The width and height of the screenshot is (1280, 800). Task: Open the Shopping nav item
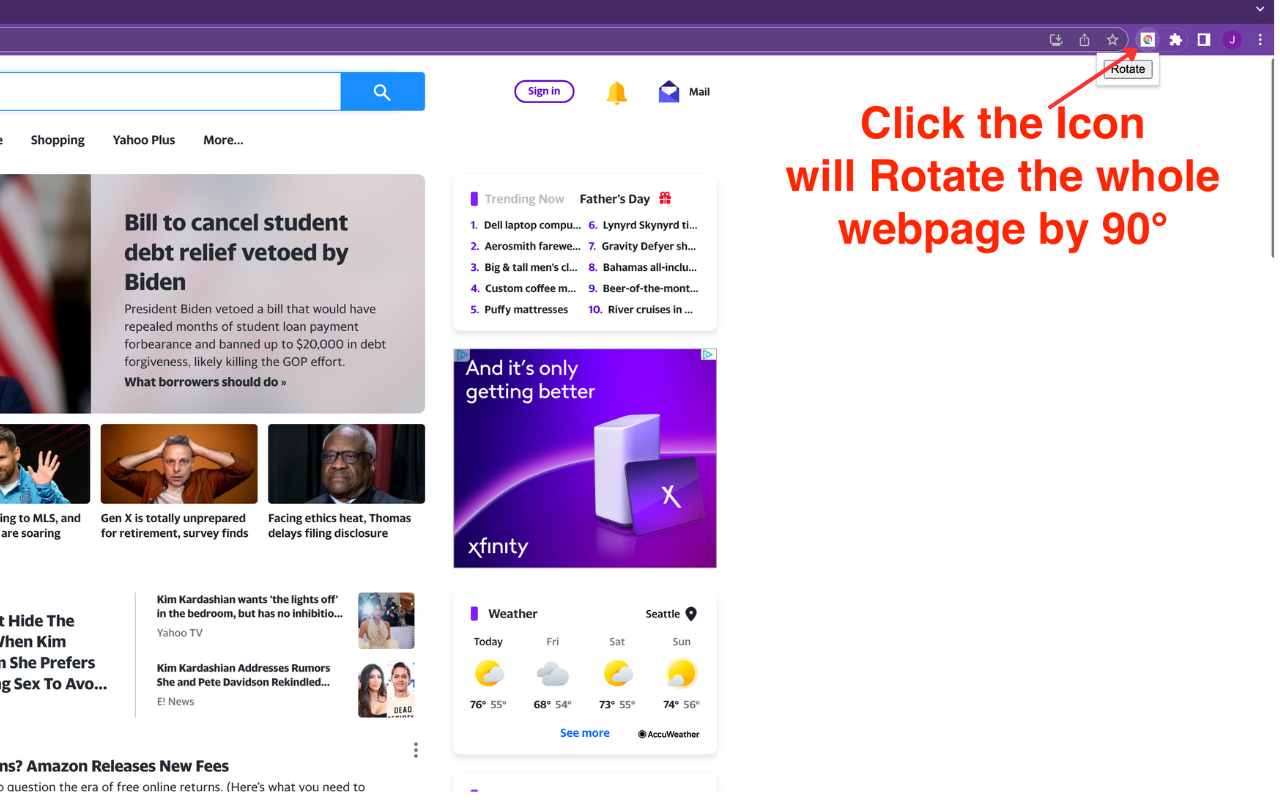(x=58, y=140)
